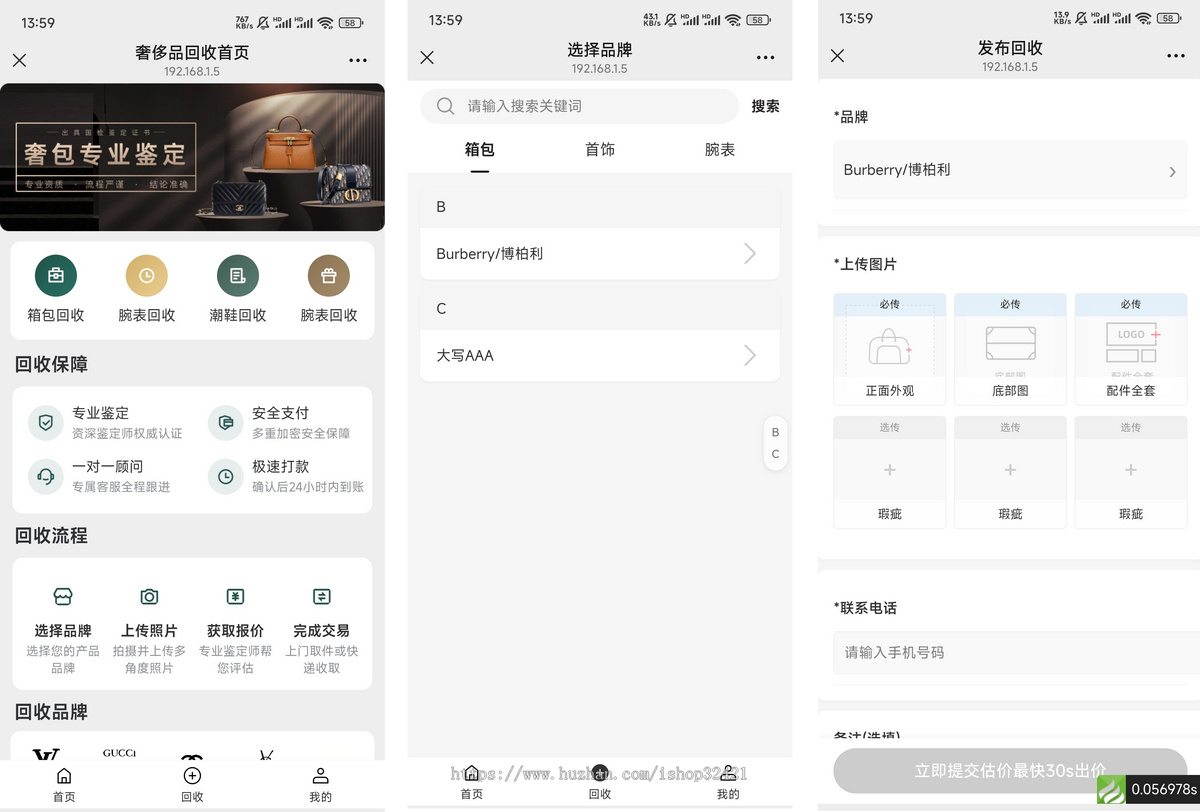Go to 我的 tab in 选择品牌 screen

728,782
